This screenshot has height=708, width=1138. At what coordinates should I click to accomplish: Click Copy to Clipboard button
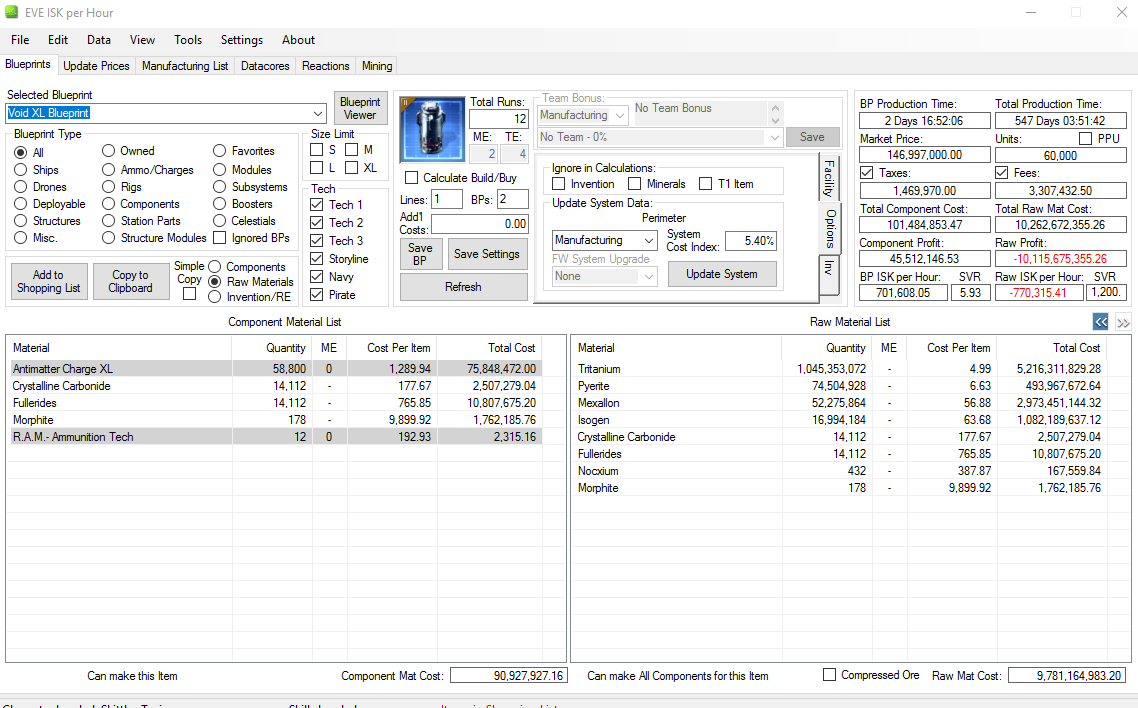pyautogui.click(x=131, y=281)
